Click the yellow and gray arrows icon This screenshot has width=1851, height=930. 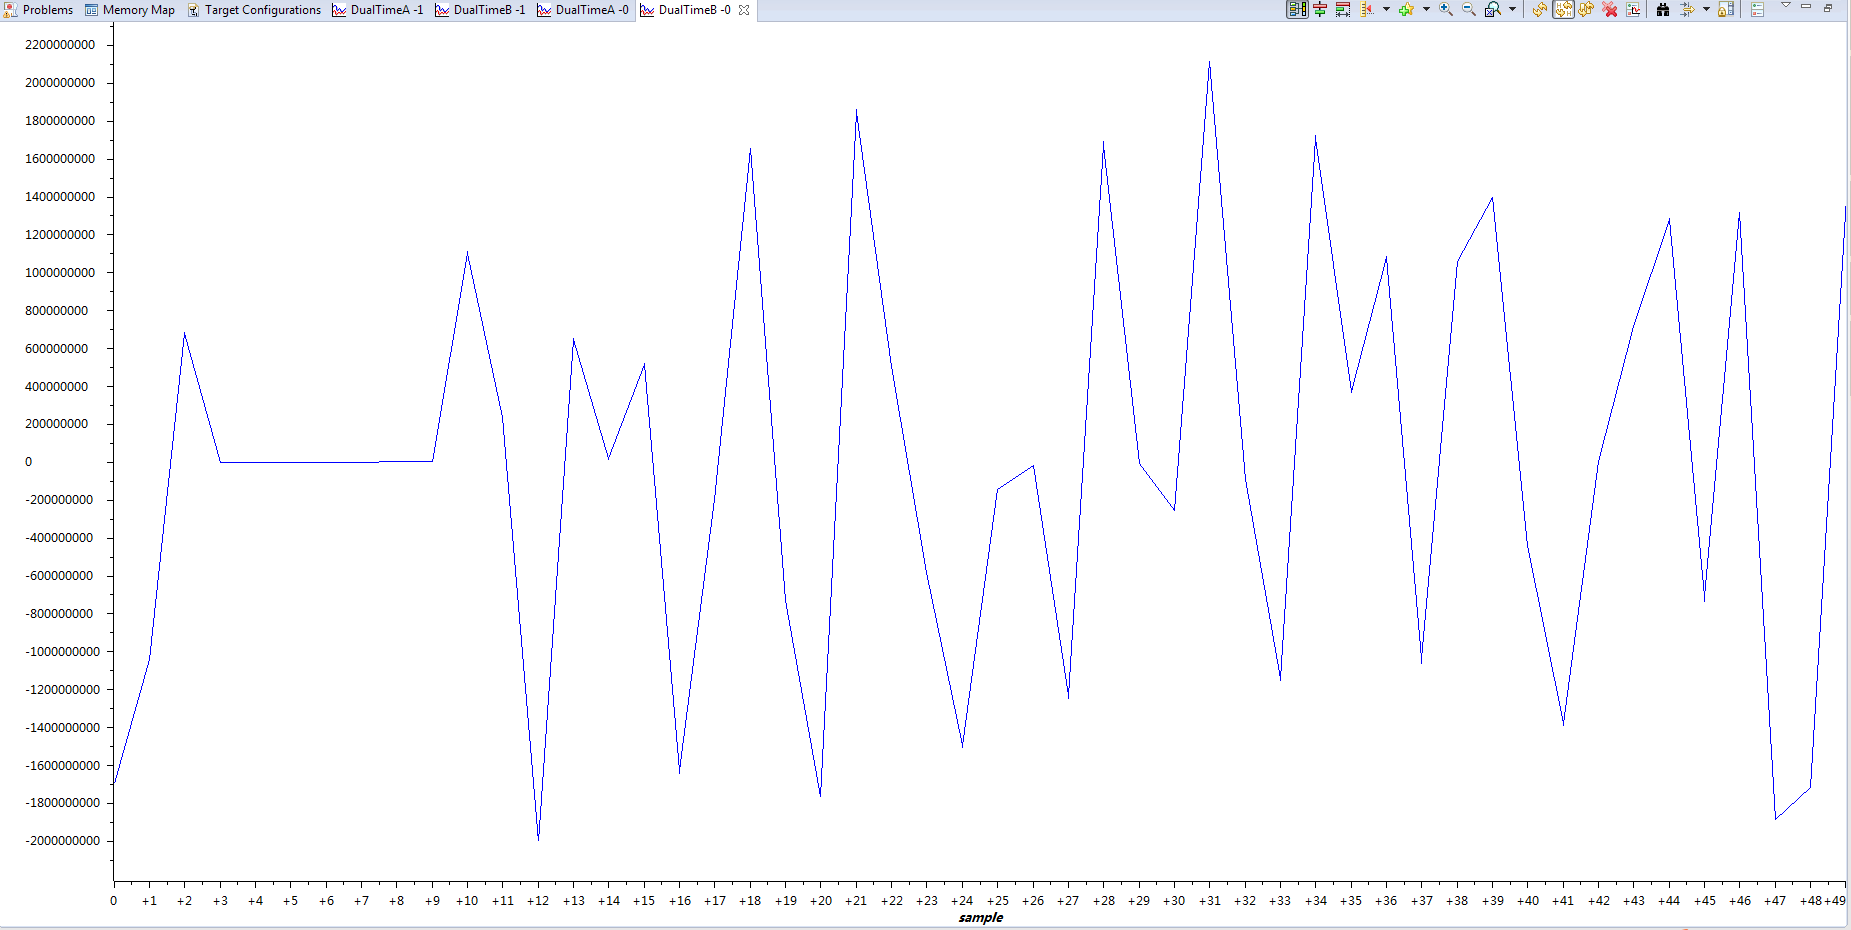[1687, 9]
